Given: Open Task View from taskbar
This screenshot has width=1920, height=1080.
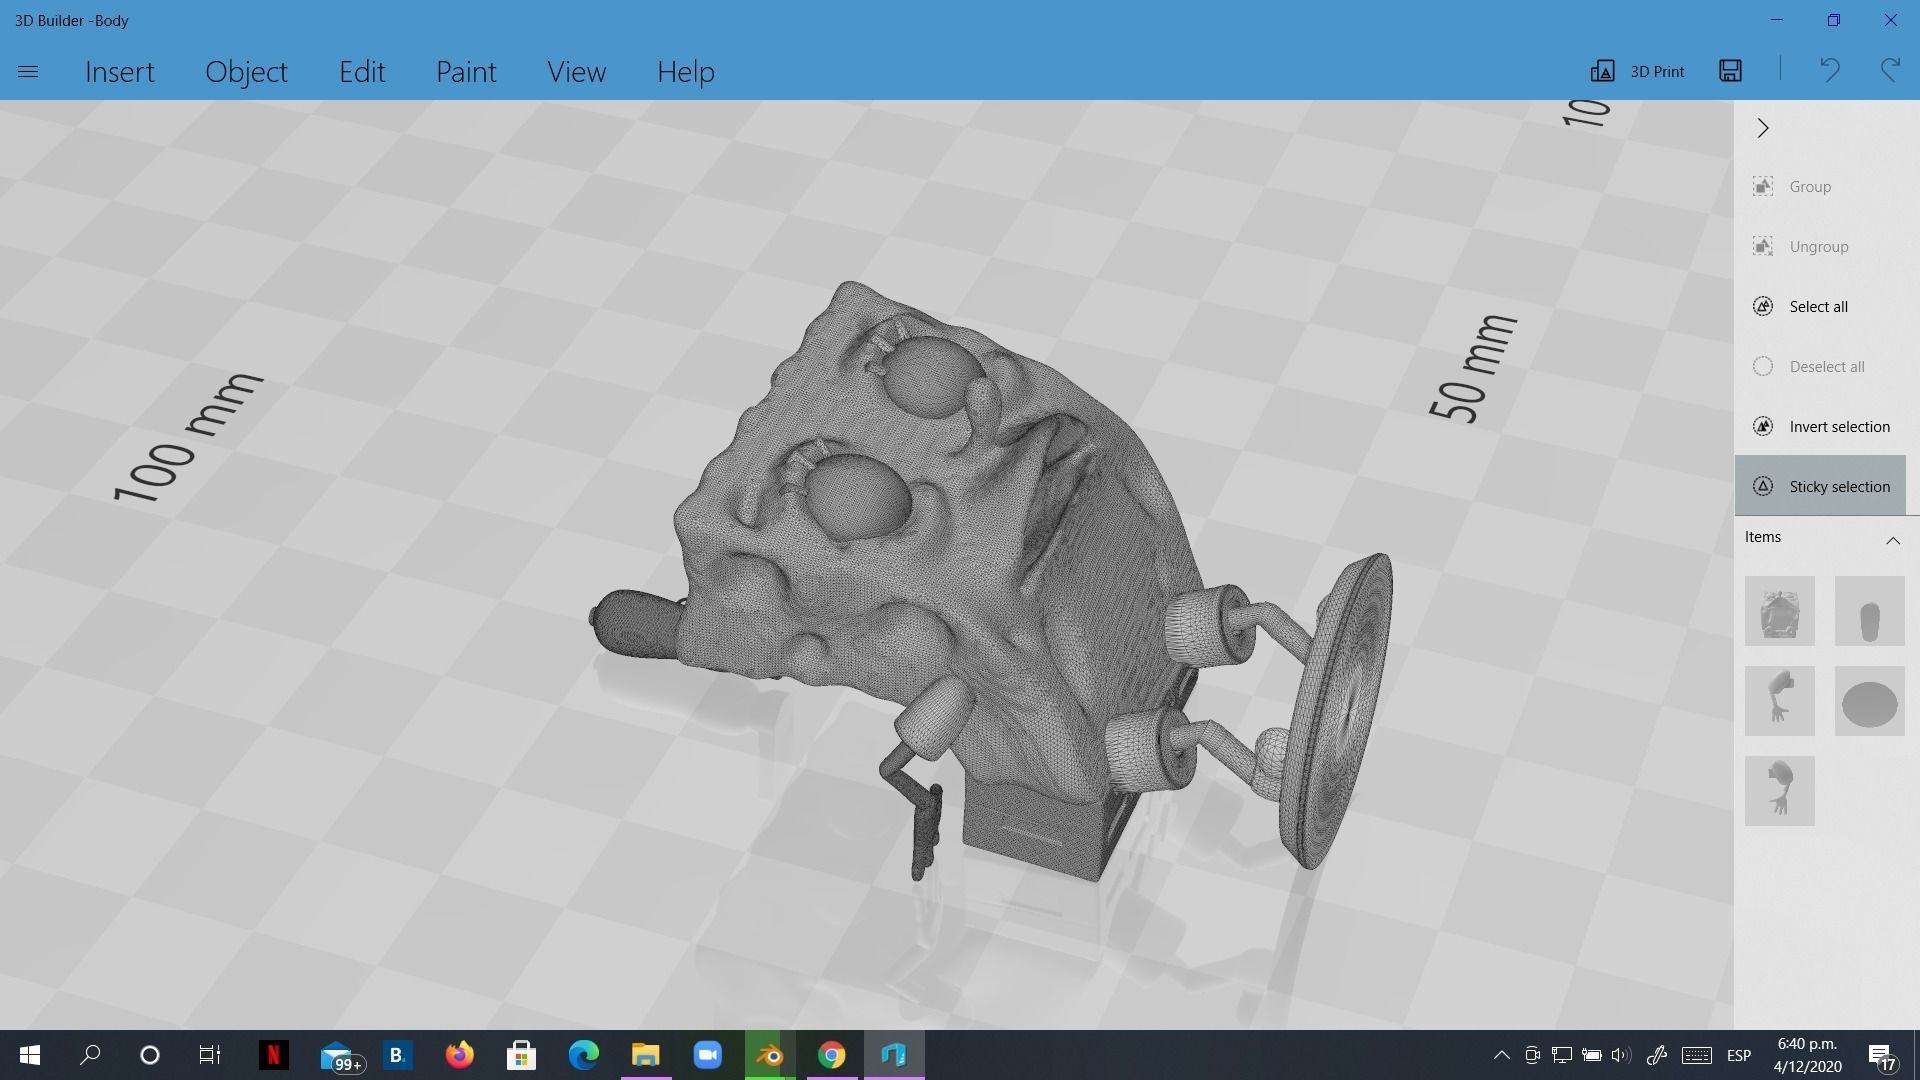Looking at the screenshot, I should click(209, 1055).
